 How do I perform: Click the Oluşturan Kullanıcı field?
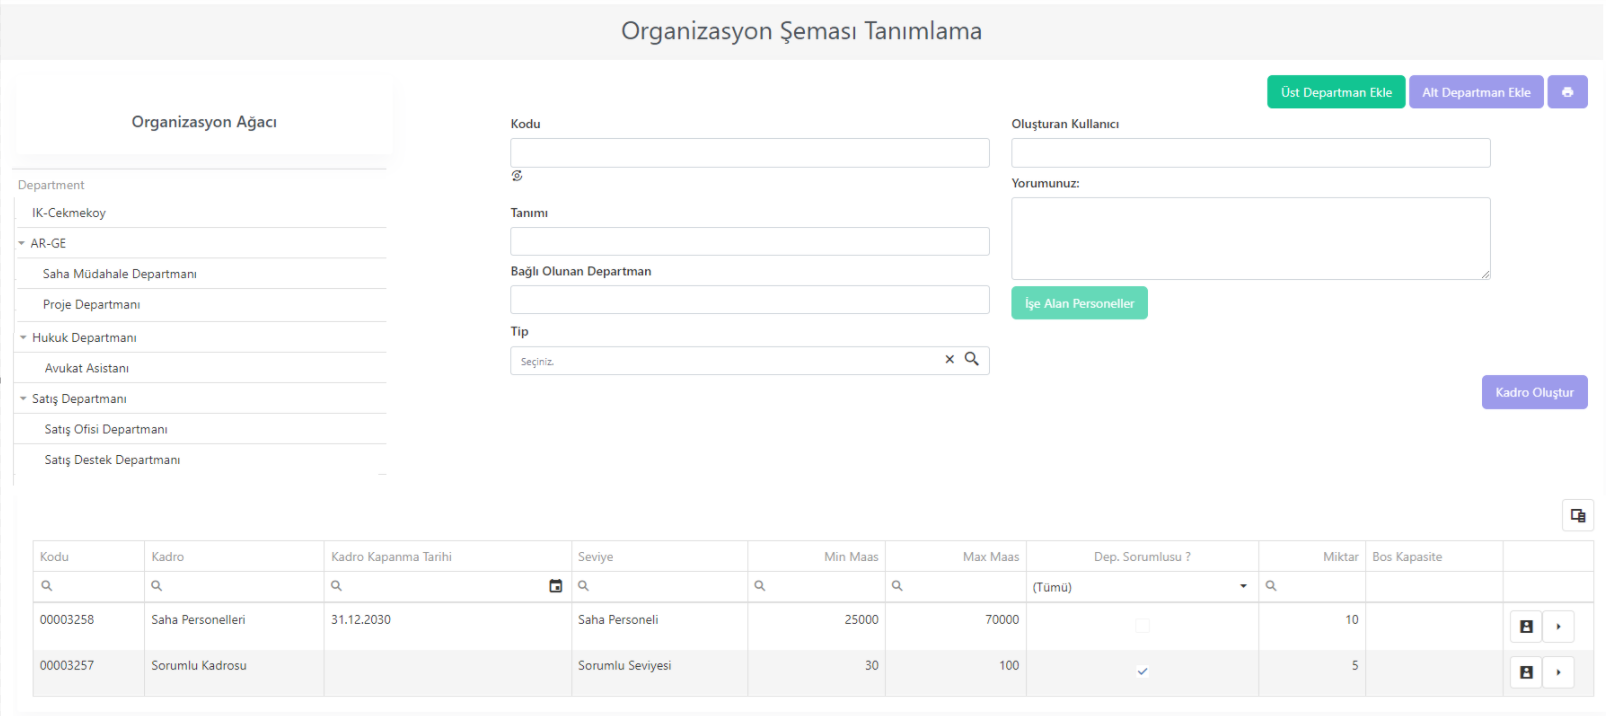click(1251, 153)
